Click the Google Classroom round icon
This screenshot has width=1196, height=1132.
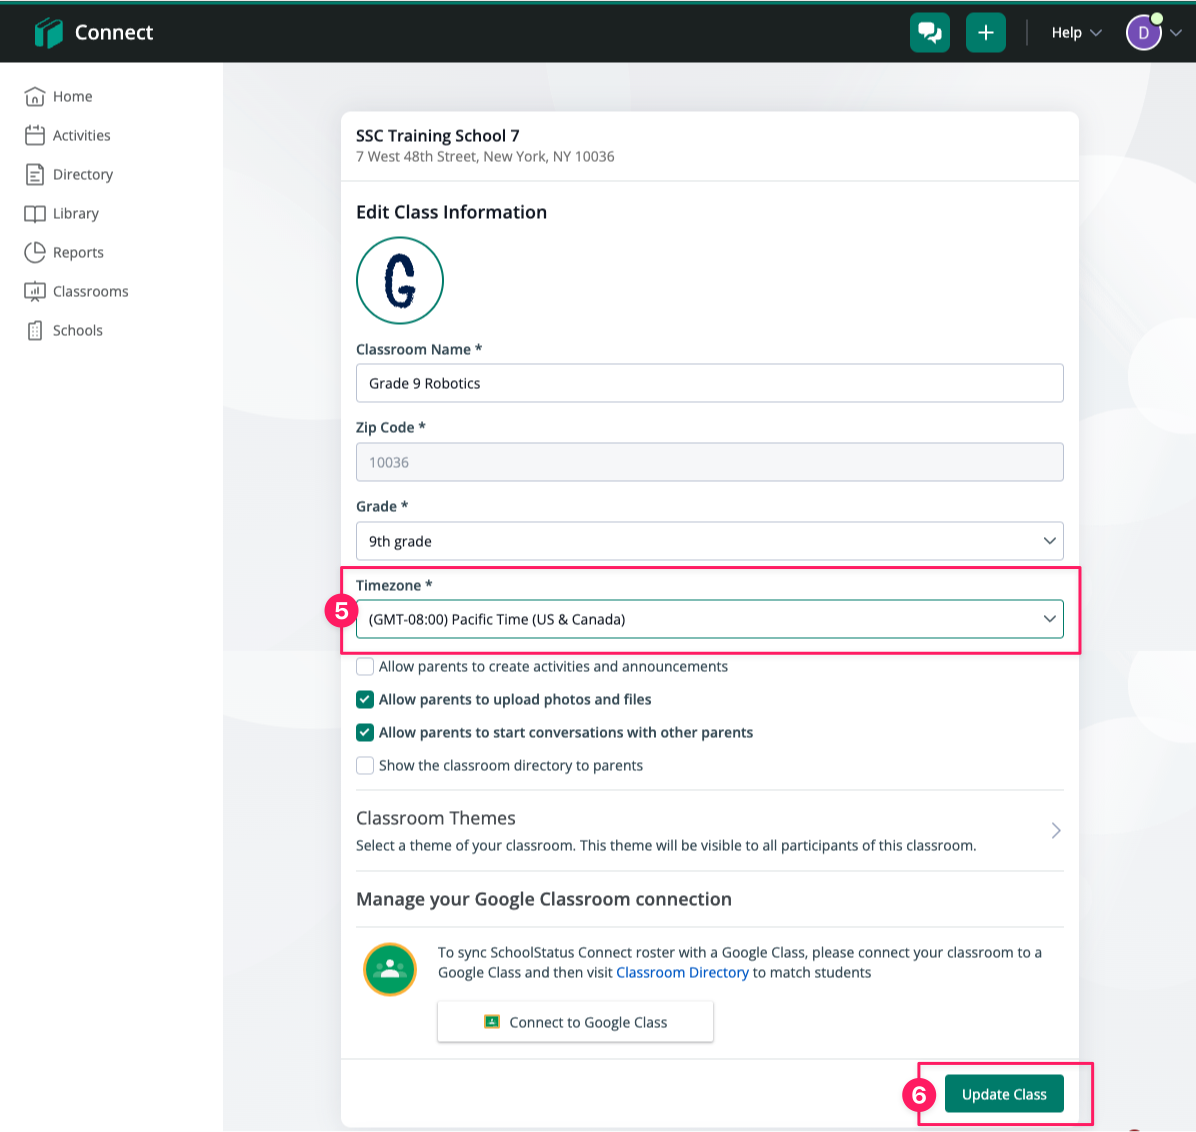point(390,970)
